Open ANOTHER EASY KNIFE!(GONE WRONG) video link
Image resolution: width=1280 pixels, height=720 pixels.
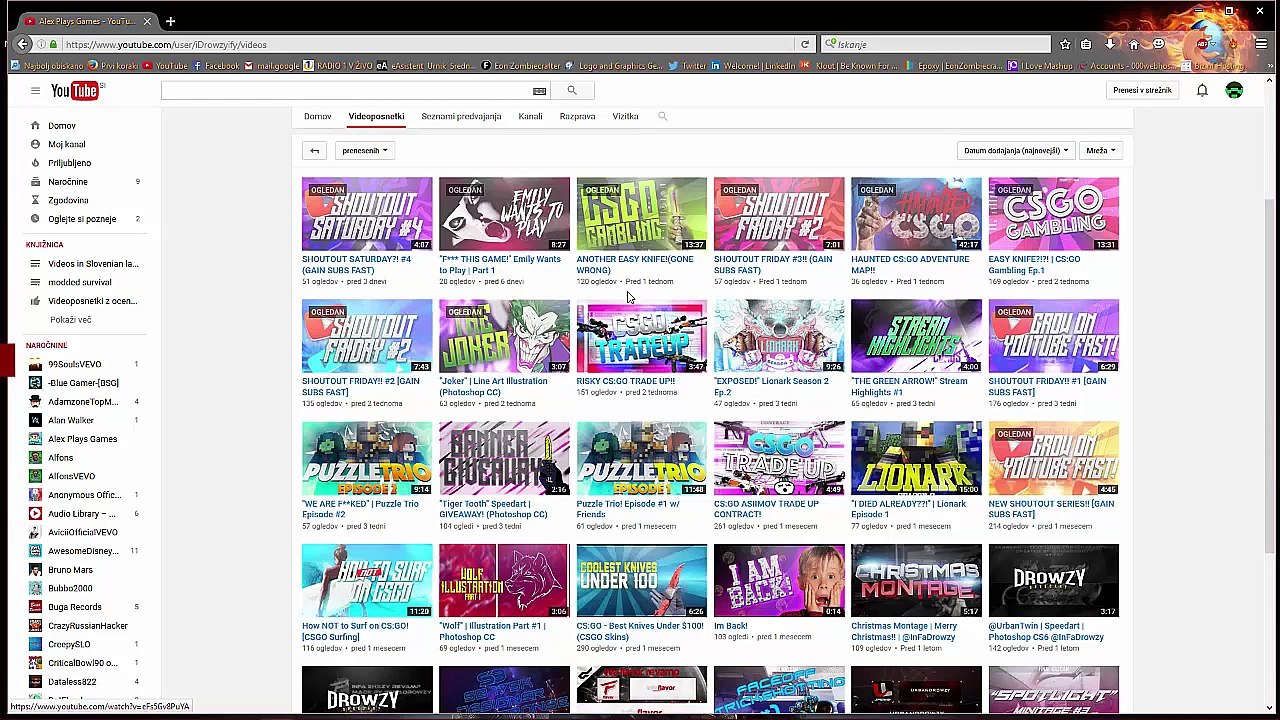coord(635,265)
